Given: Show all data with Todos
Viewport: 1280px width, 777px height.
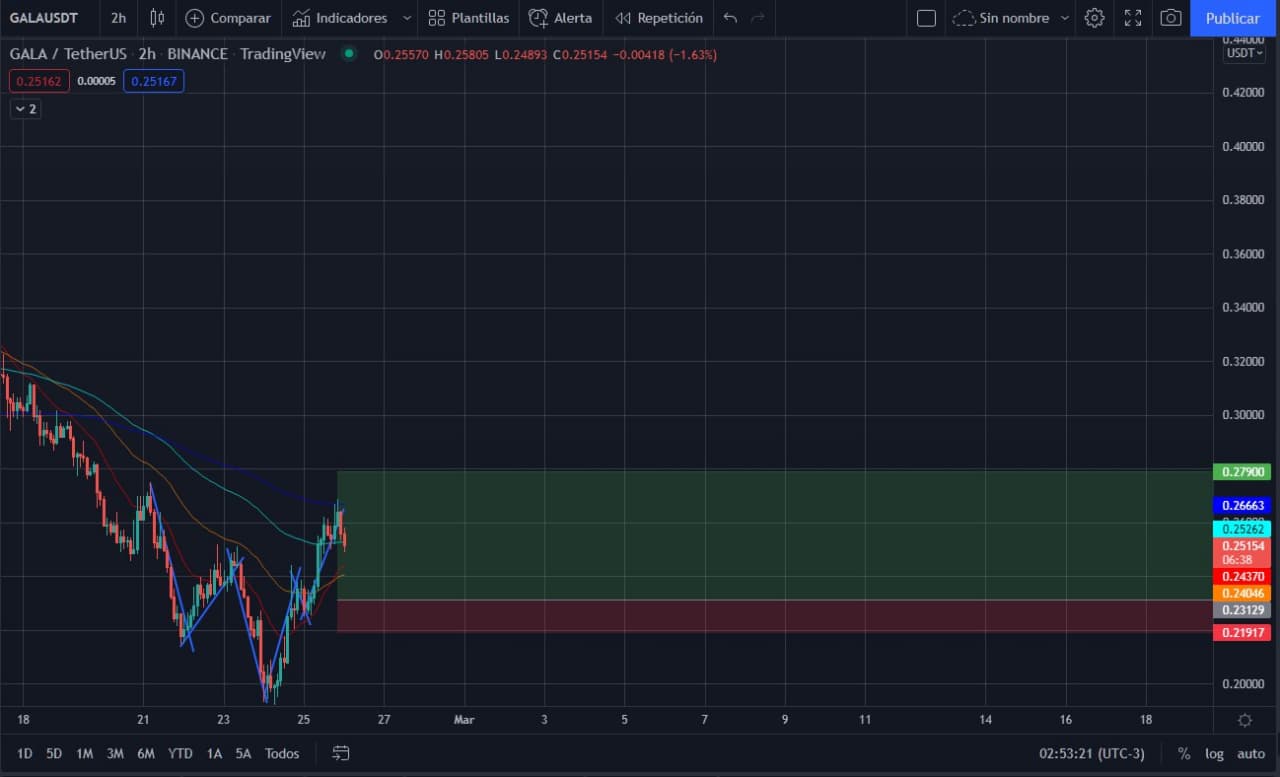Looking at the screenshot, I should point(282,753).
